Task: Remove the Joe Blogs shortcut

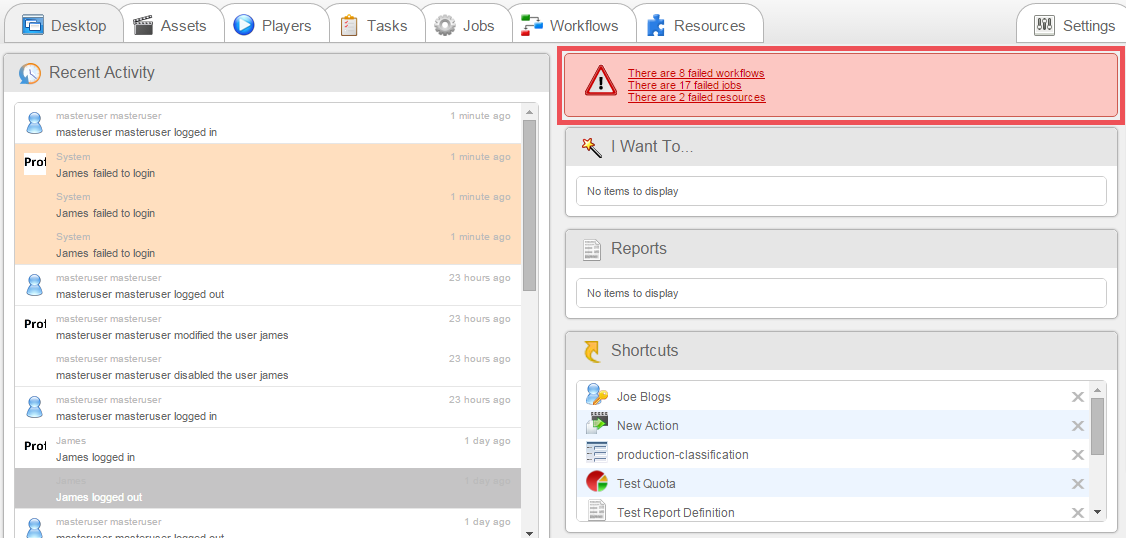Action: pyautogui.click(x=1077, y=397)
